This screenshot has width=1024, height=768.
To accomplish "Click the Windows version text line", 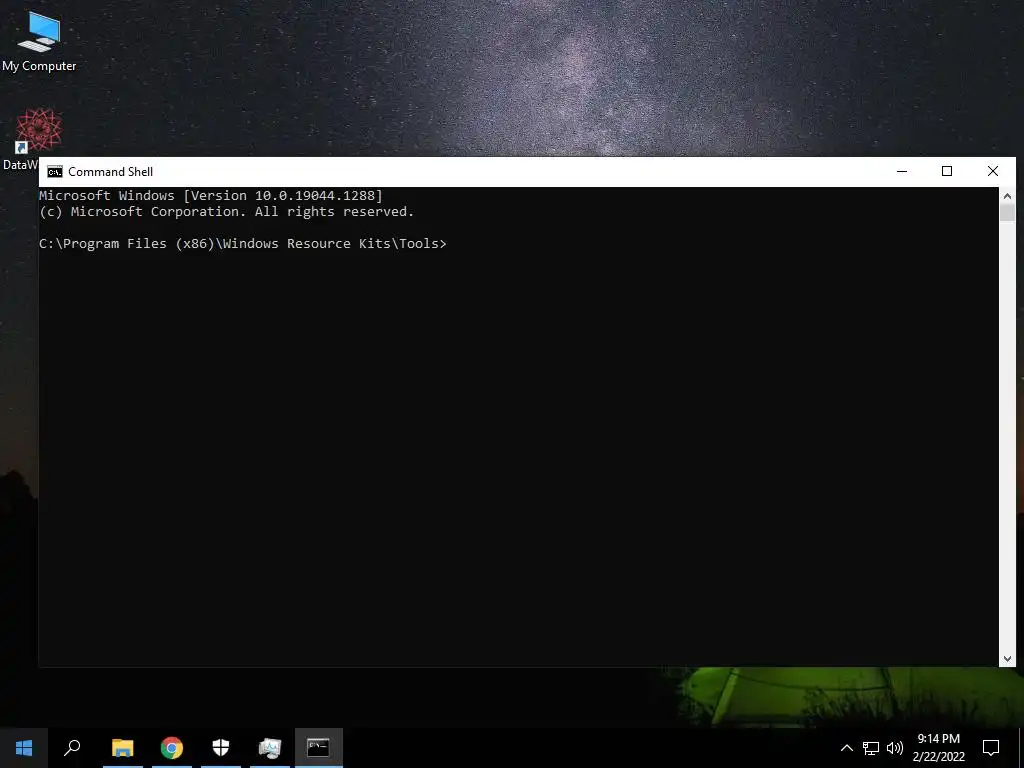I will coord(210,195).
